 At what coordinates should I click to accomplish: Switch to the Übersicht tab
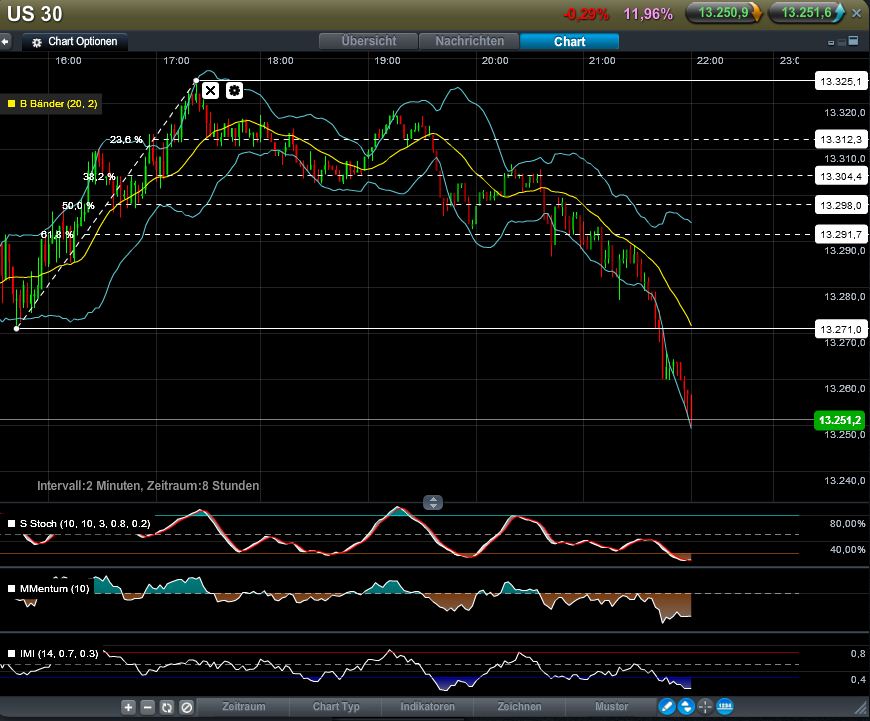(368, 41)
